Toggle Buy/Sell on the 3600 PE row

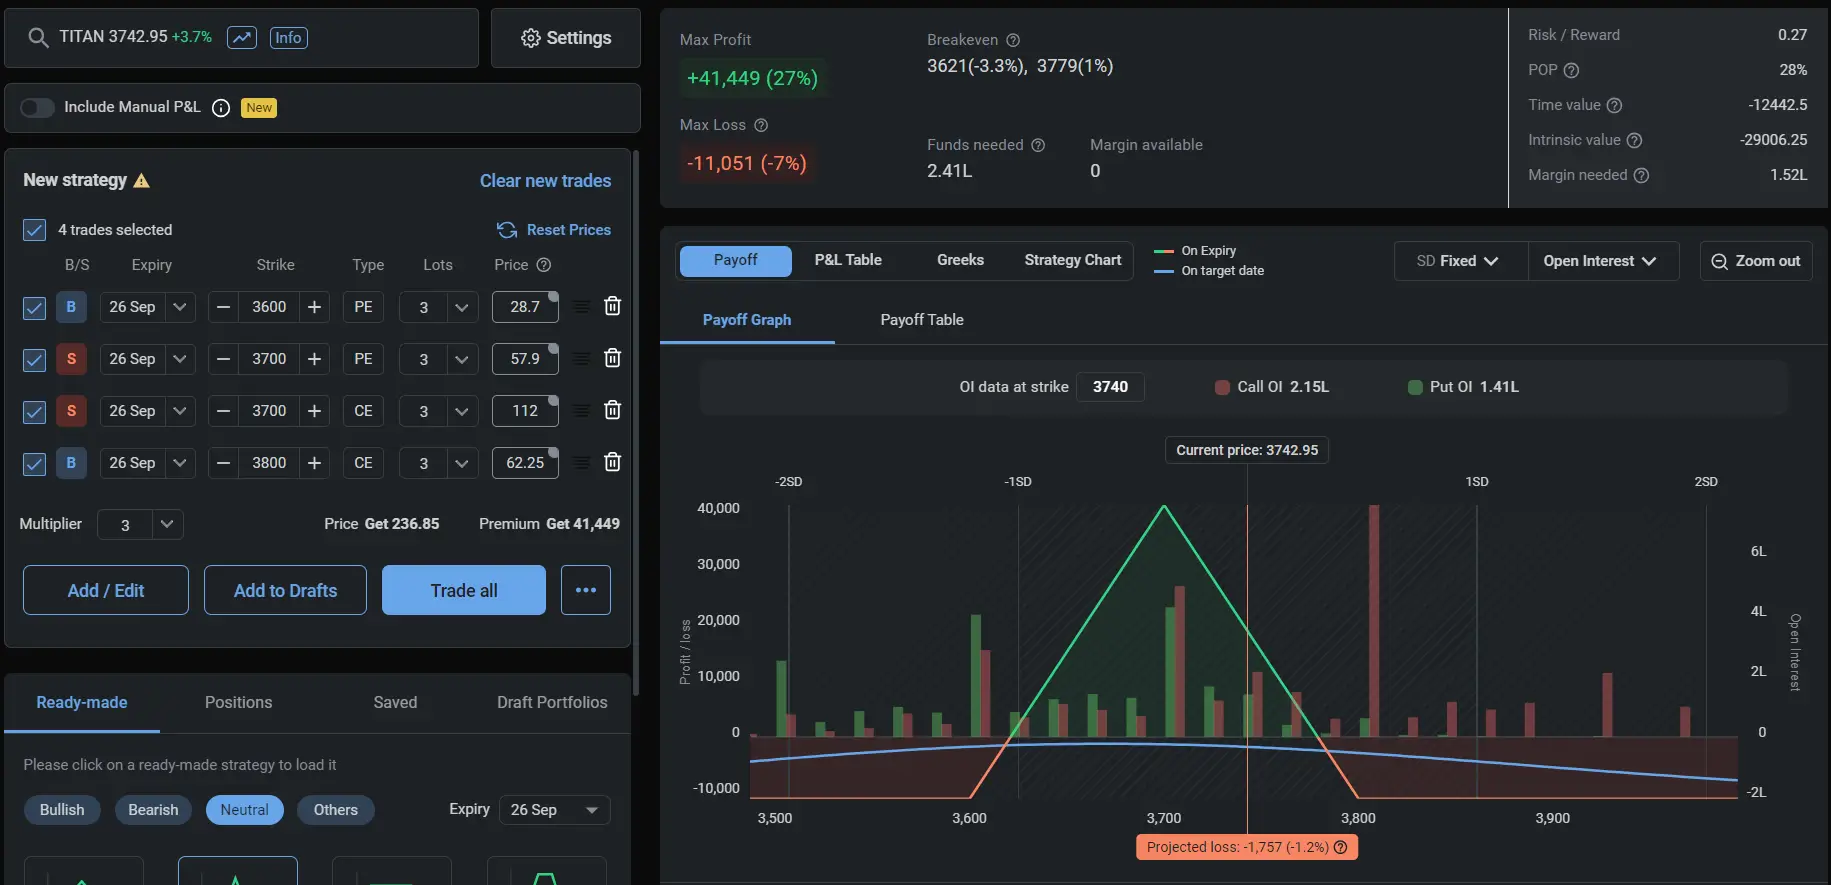[71, 307]
